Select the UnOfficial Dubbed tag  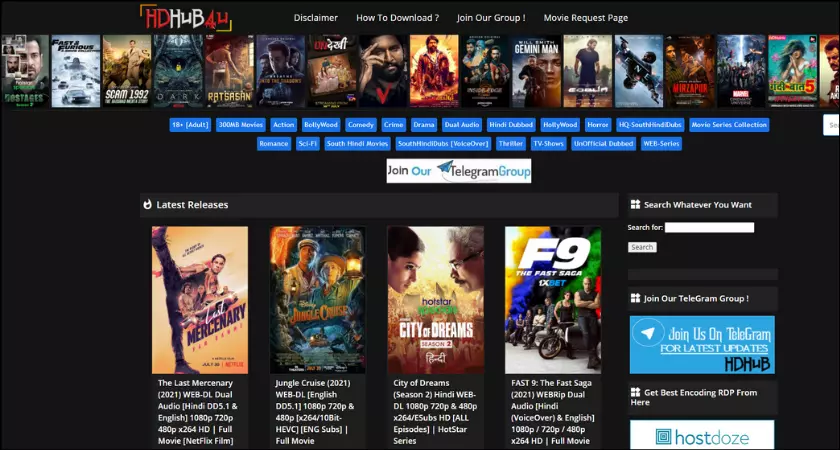604,144
